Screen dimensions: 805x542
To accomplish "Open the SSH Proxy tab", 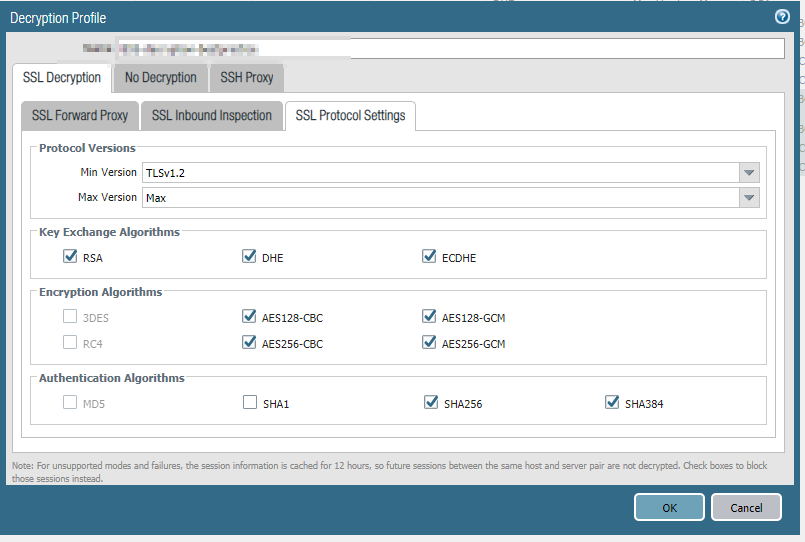I will point(246,78).
